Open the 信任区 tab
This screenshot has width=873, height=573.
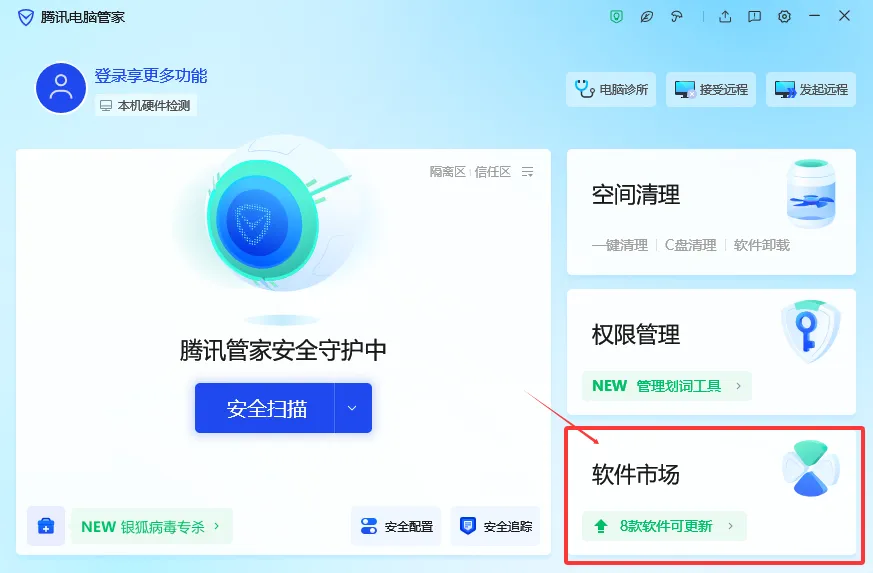point(493,172)
